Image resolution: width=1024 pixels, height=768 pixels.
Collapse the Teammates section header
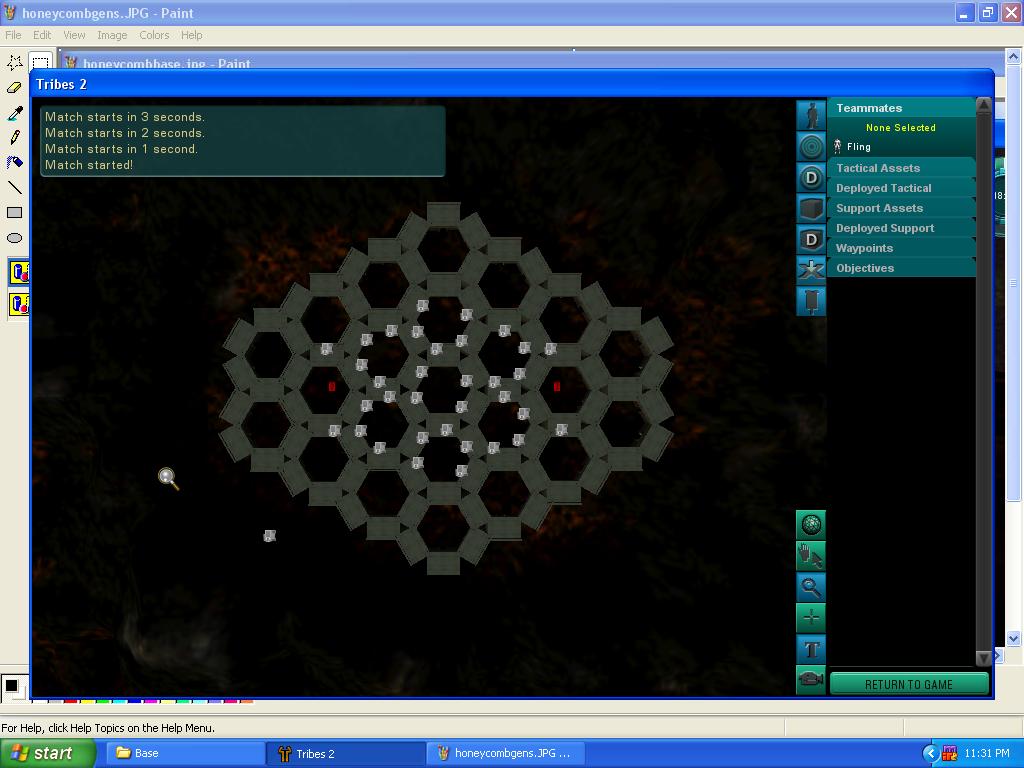901,108
